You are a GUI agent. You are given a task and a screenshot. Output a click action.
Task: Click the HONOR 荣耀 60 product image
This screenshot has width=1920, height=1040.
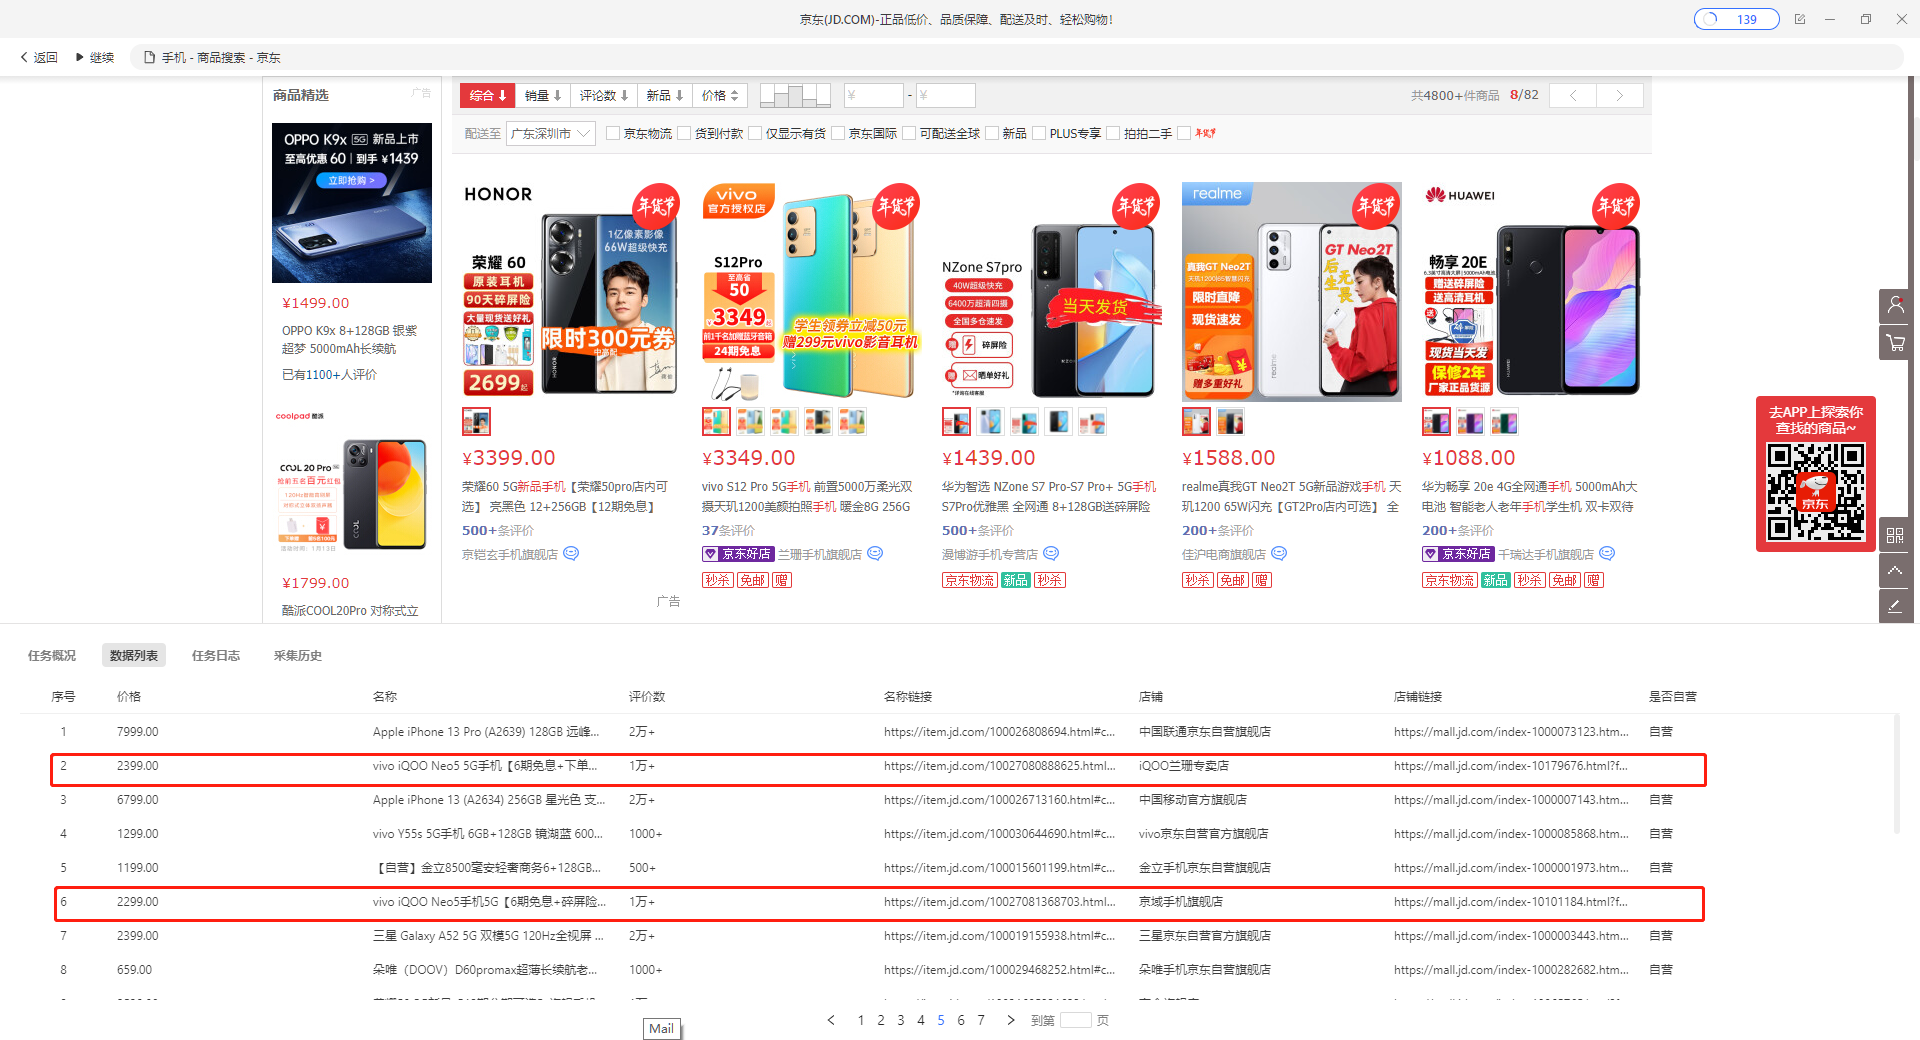[572, 292]
